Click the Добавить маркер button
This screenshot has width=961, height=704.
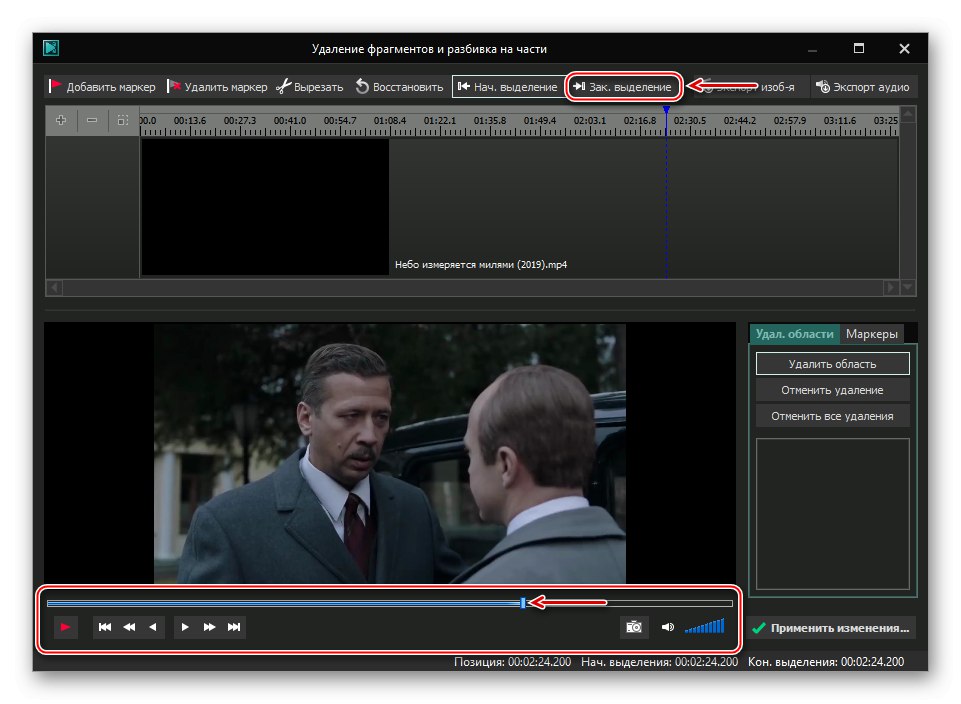(x=102, y=86)
